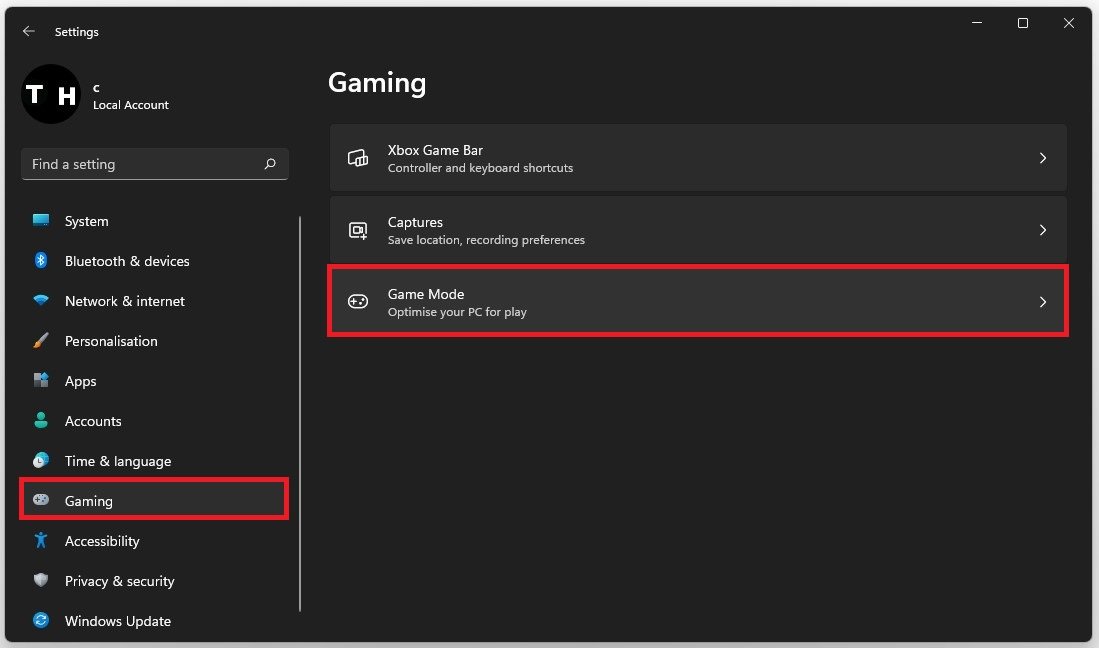
Task: Click the Time & language clock icon
Action: coord(41,460)
